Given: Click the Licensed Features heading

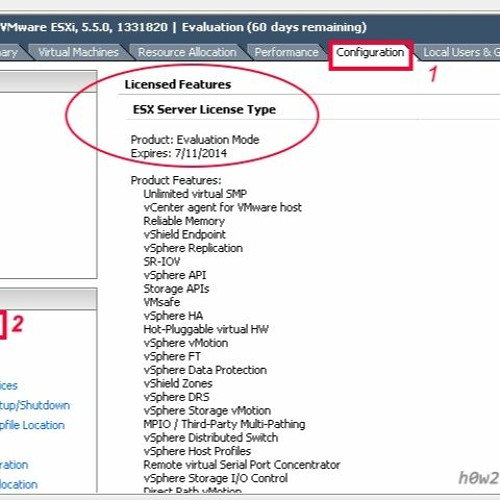Looking at the screenshot, I should click(178, 85).
